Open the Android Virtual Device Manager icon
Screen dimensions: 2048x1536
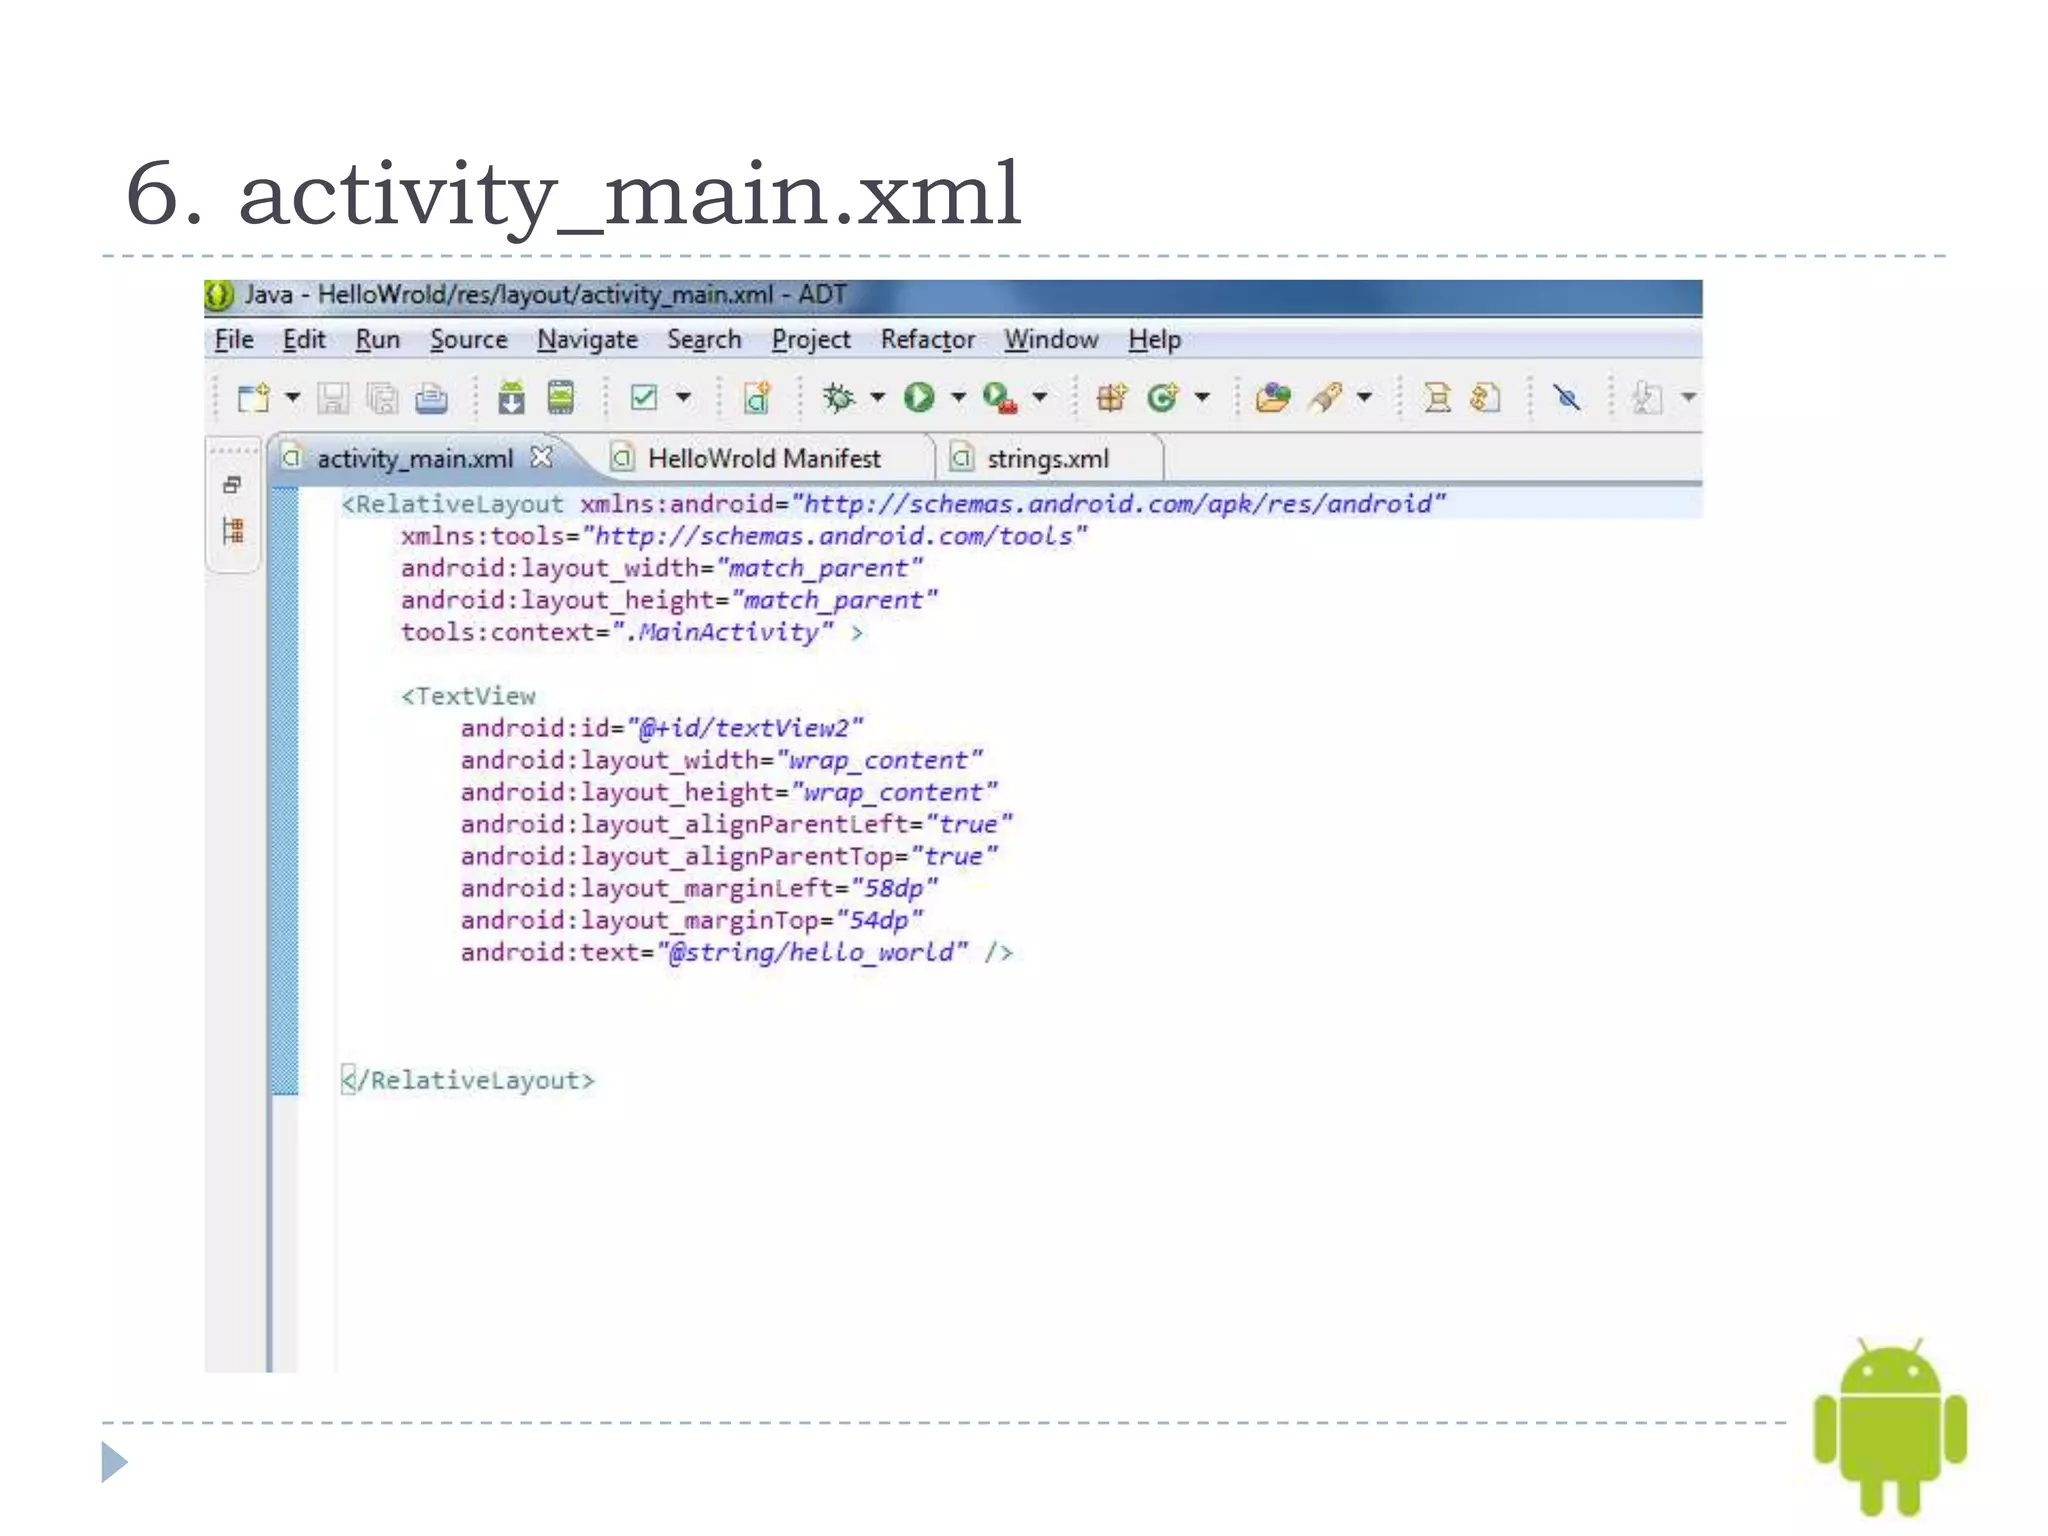click(561, 398)
